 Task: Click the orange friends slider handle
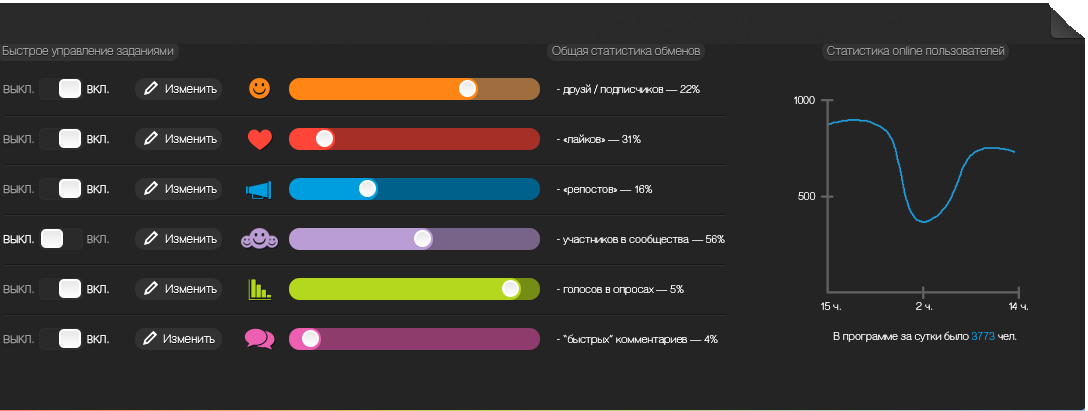467,89
